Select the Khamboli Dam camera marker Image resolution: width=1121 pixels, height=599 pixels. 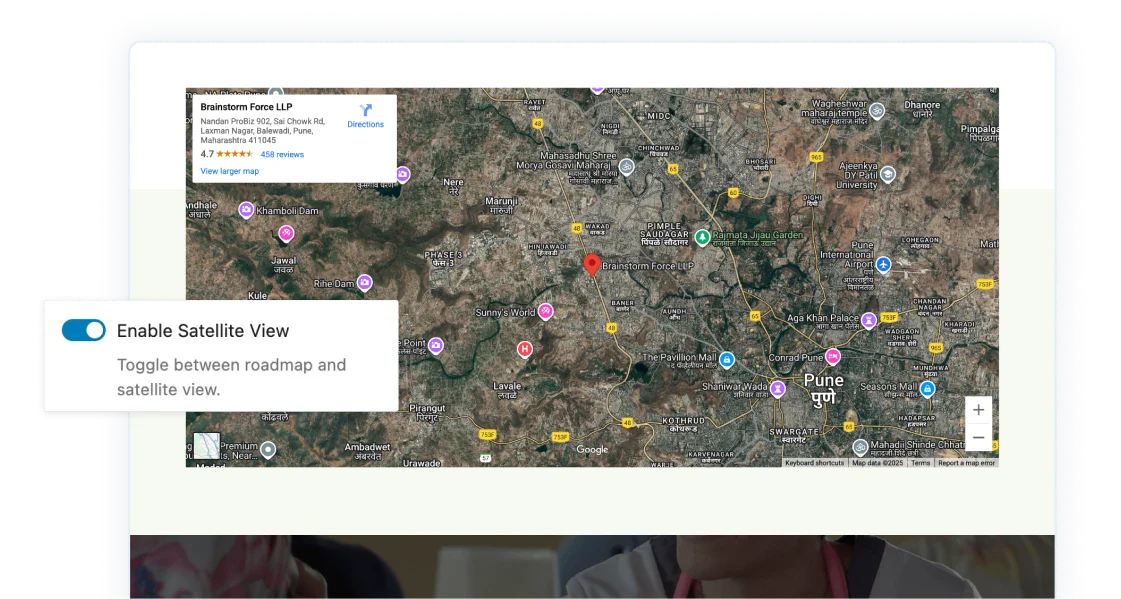pos(246,210)
